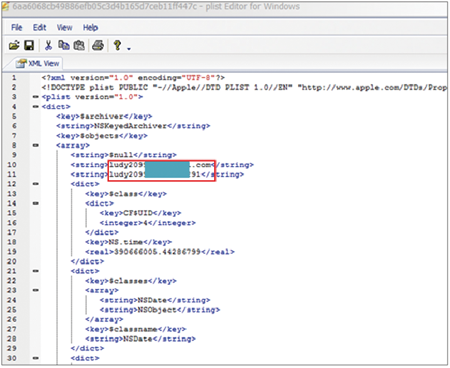Click the Print toolbar icon
The width and height of the screenshot is (450, 368).
(98, 45)
